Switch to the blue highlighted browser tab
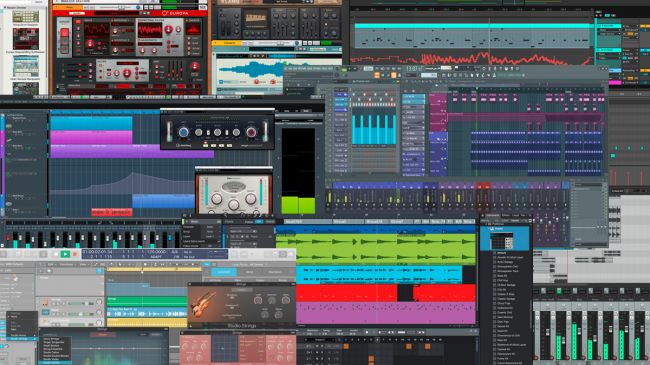The width and height of the screenshot is (650, 365). pos(224,272)
